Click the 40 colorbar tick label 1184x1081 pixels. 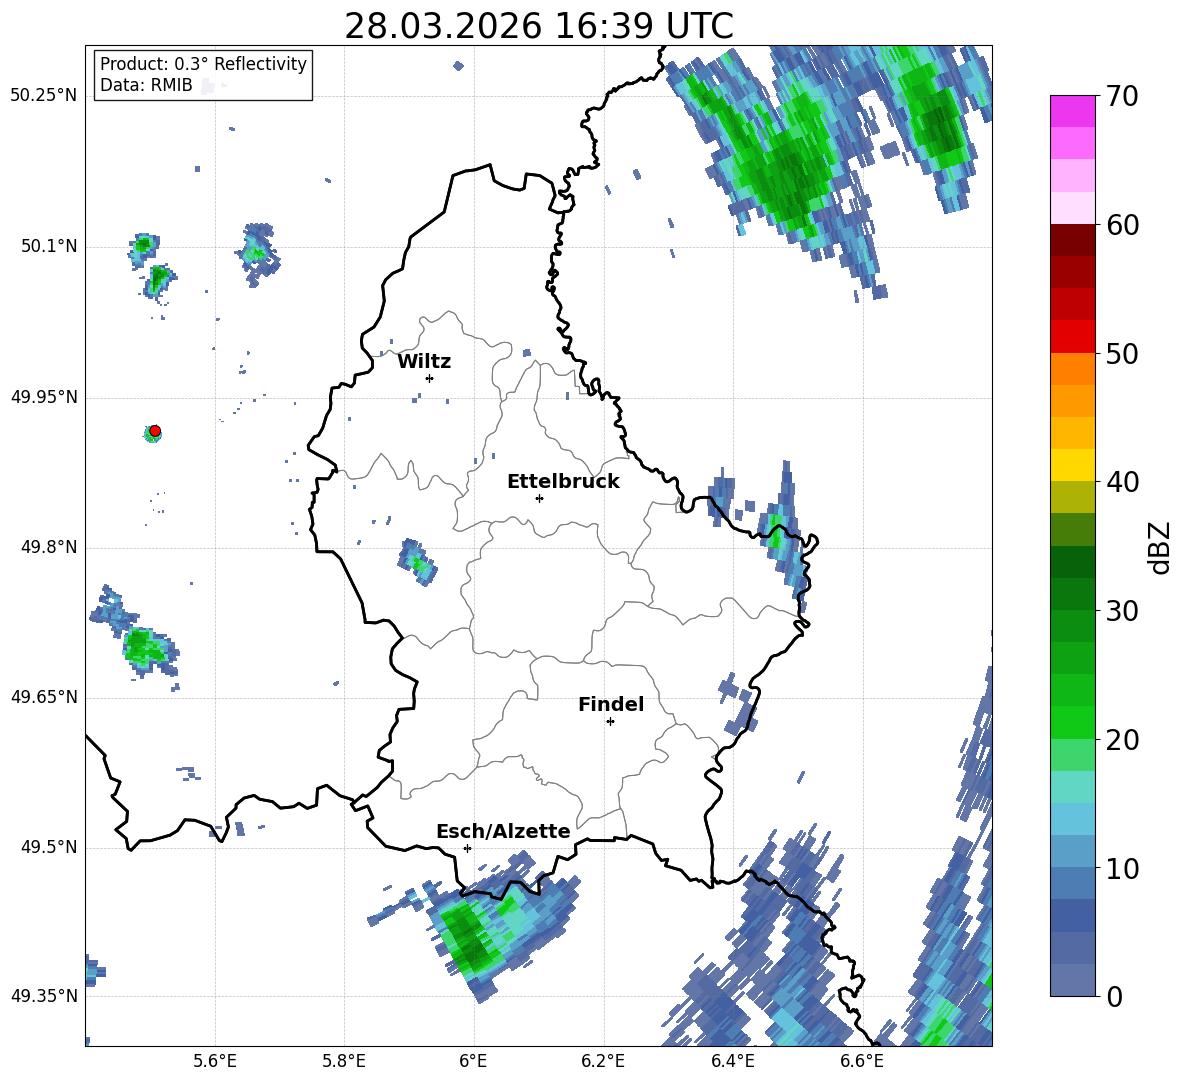click(1121, 482)
